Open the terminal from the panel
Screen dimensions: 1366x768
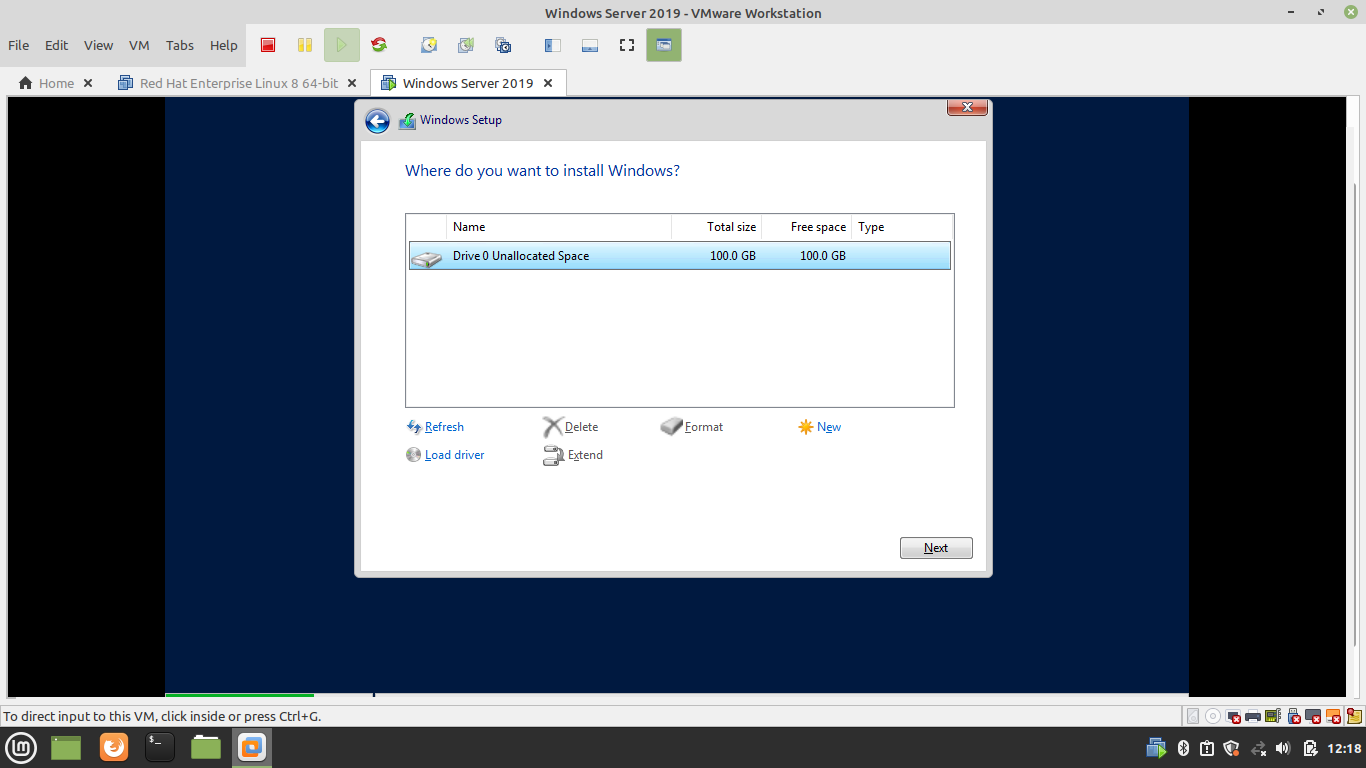[x=160, y=747]
